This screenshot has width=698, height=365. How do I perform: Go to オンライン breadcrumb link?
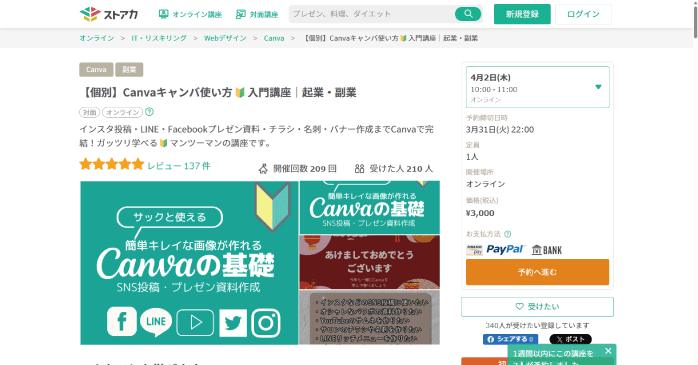pyautogui.click(x=97, y=38)
